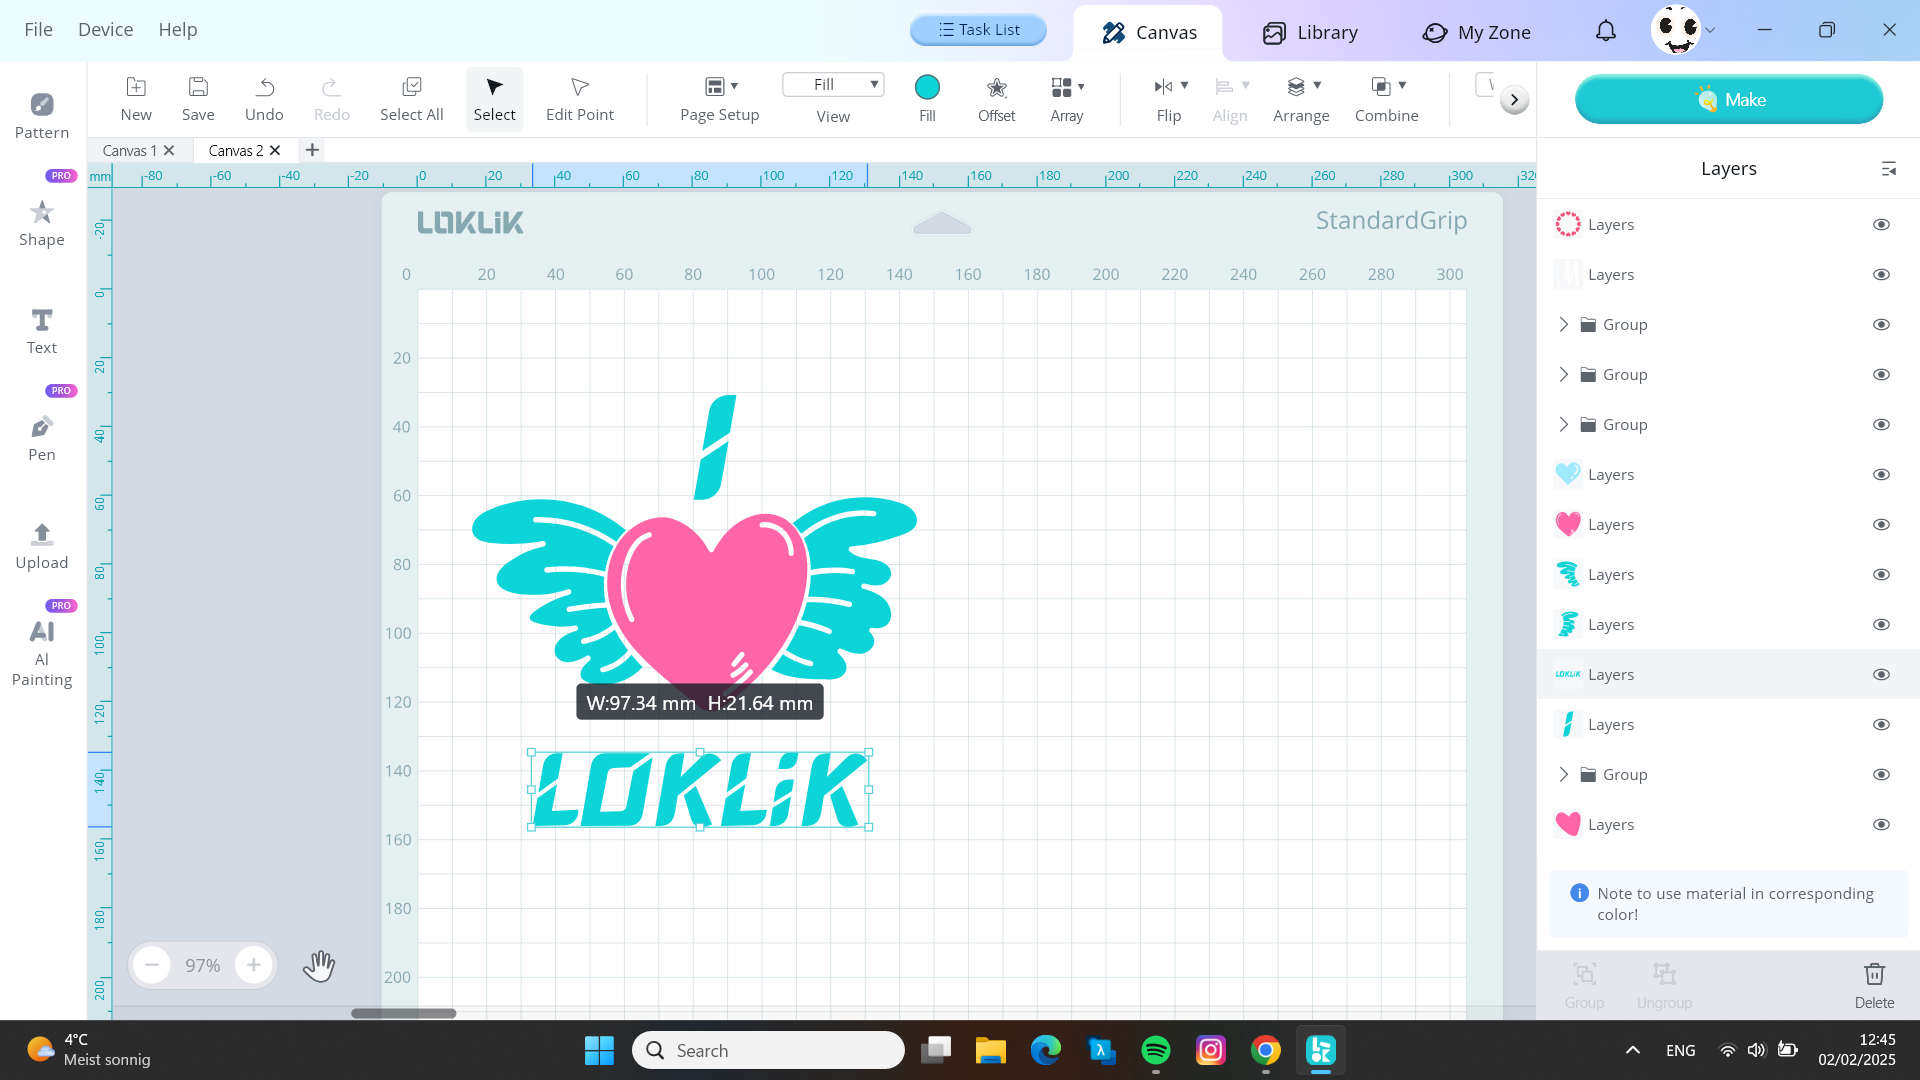1920x1080 pixels.
Task: Open the Offset tool
Action: point(997,99)
